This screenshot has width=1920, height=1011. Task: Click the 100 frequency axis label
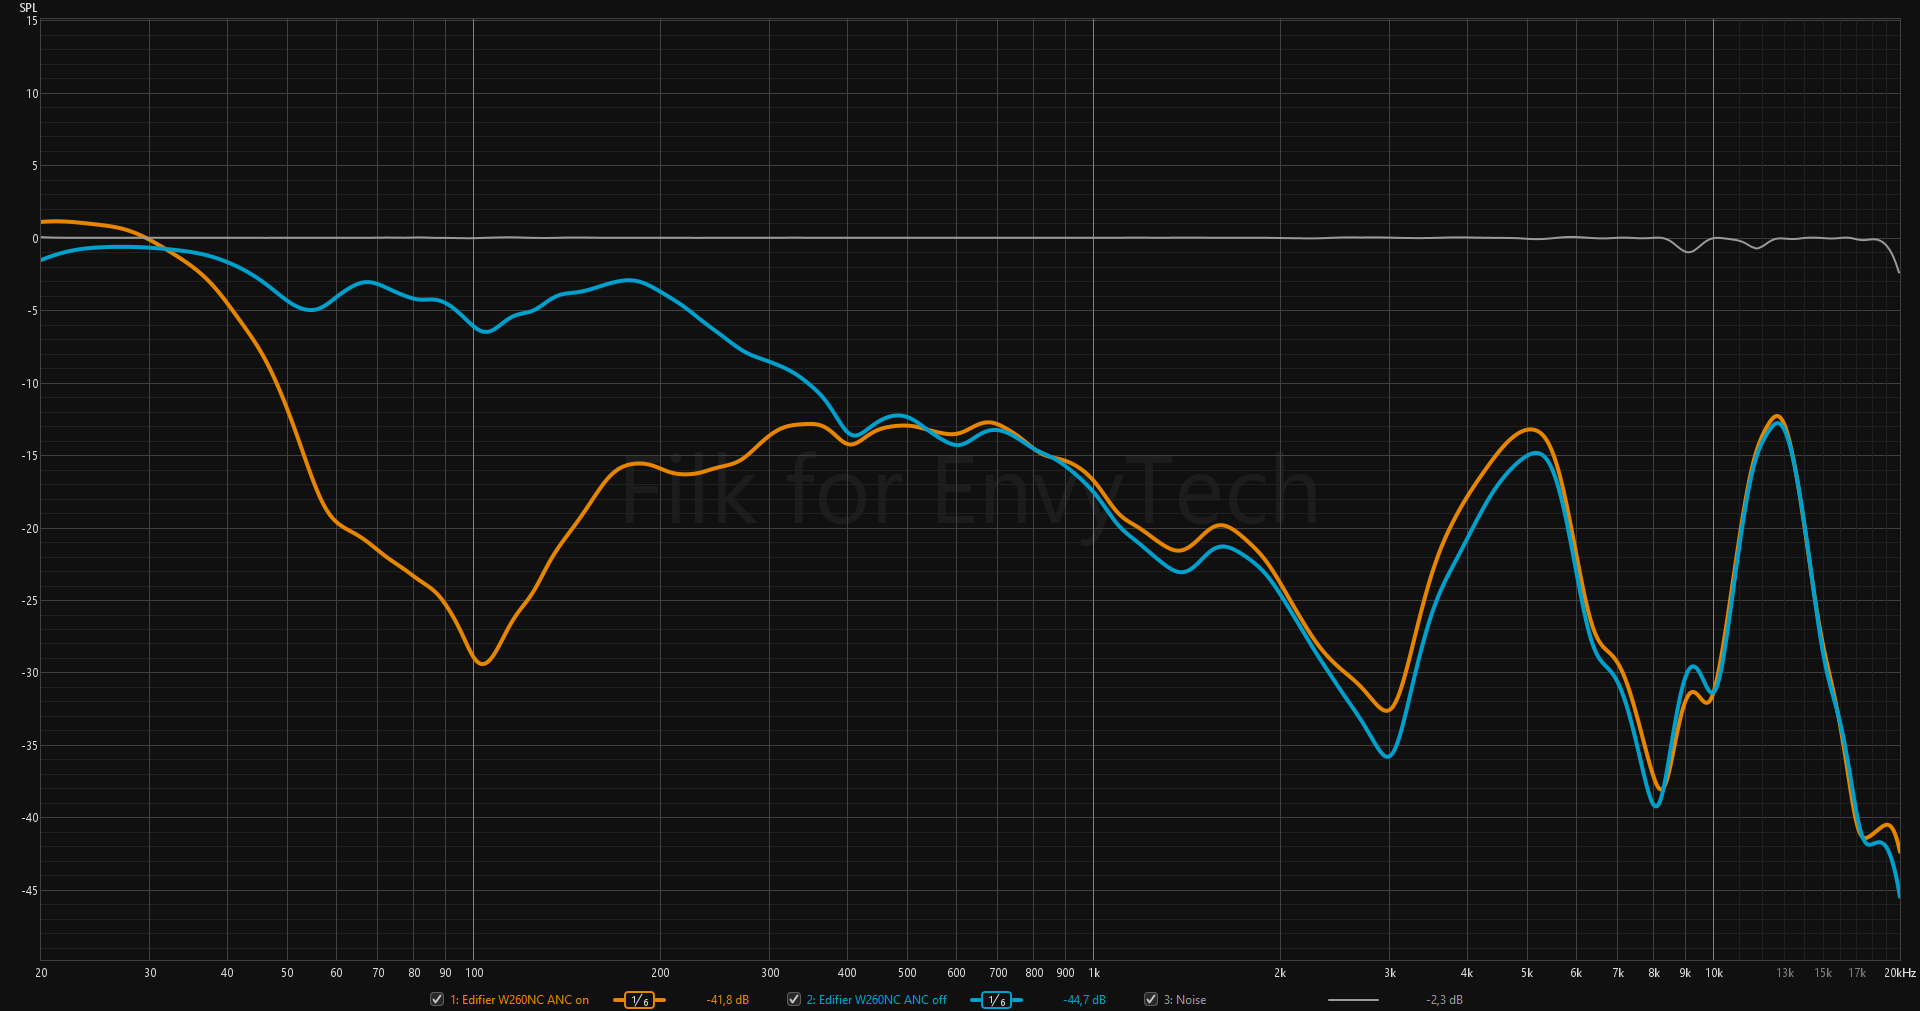coord(475,973)
